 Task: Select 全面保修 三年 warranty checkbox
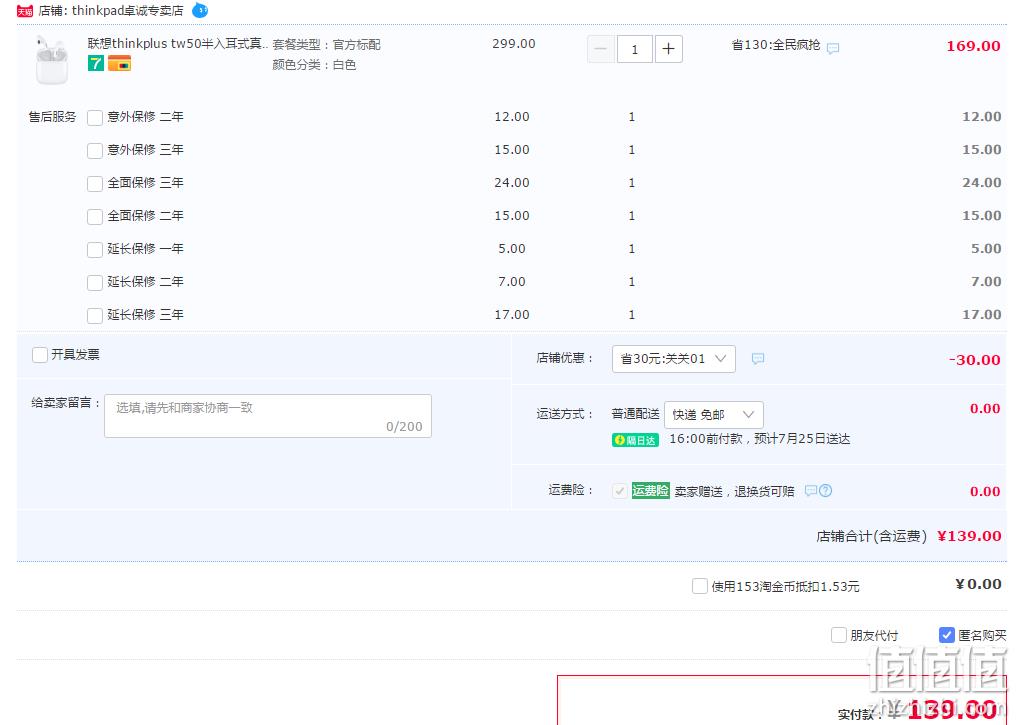point(95,184)
